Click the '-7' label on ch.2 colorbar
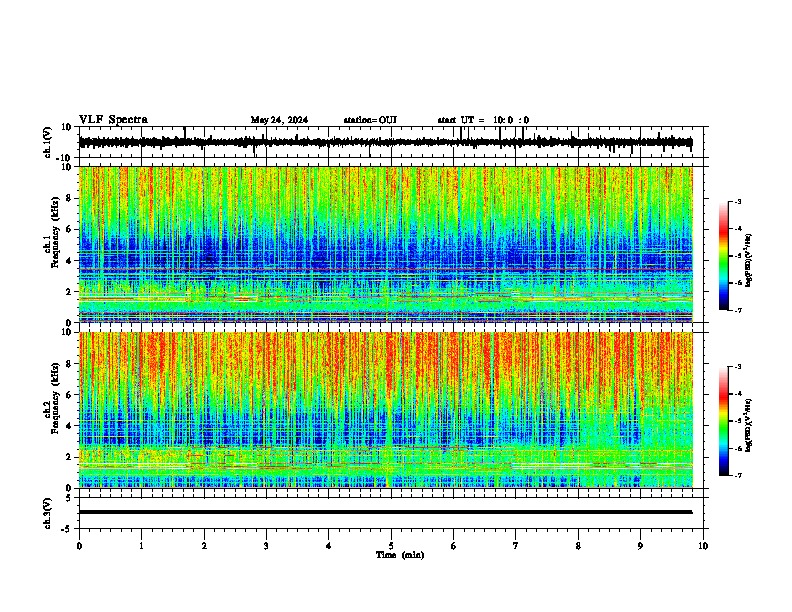 738,475
